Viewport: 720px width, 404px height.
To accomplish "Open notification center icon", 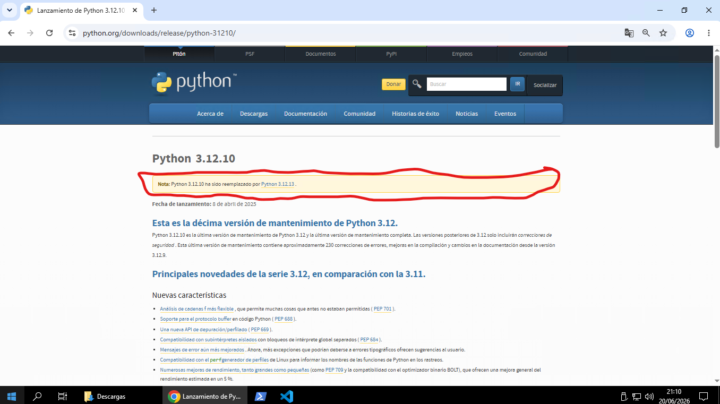I will [x=703, y=396].
